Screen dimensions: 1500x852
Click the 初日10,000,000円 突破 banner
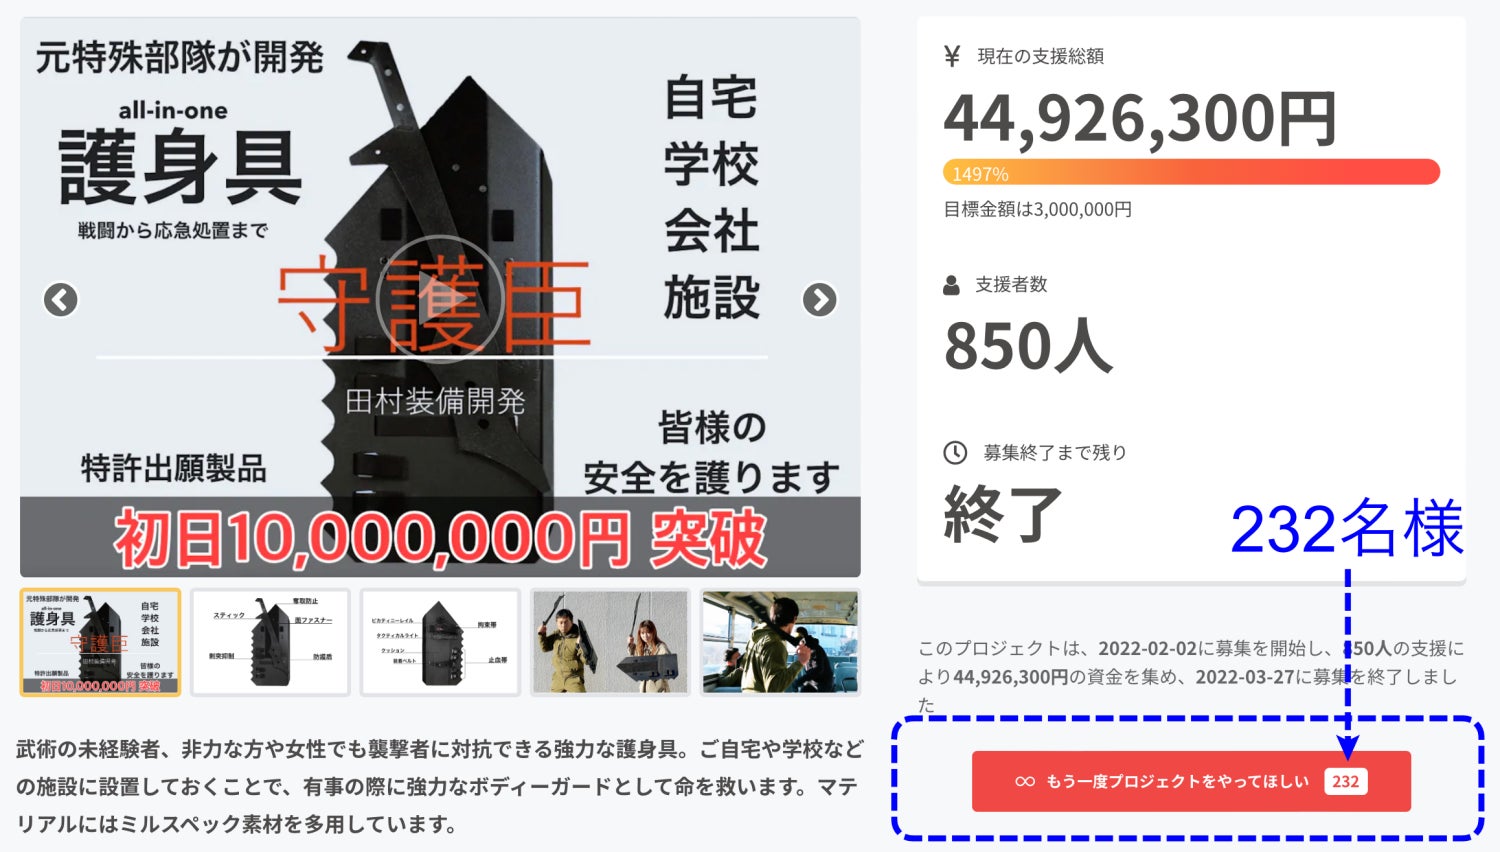[x=440, y=537]
